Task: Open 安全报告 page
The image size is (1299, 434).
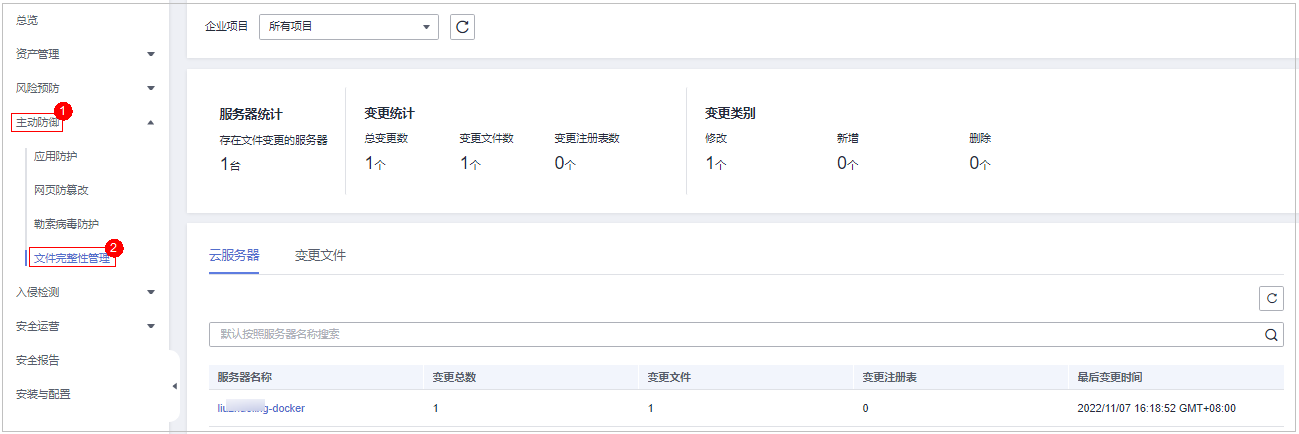Action: (x=37, y=360)
